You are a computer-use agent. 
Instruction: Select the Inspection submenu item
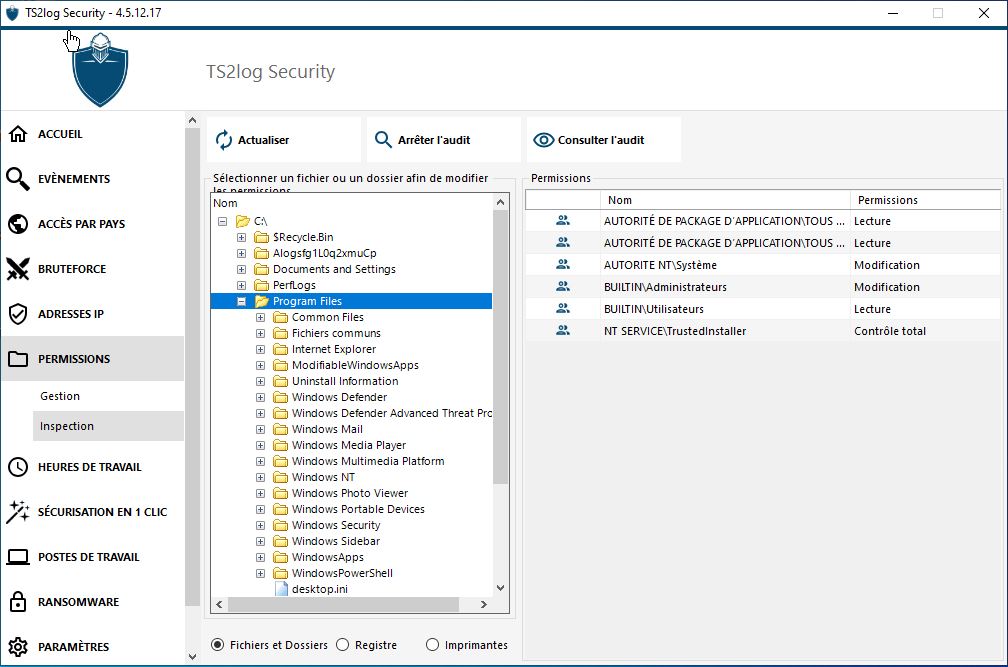point(108,426)
